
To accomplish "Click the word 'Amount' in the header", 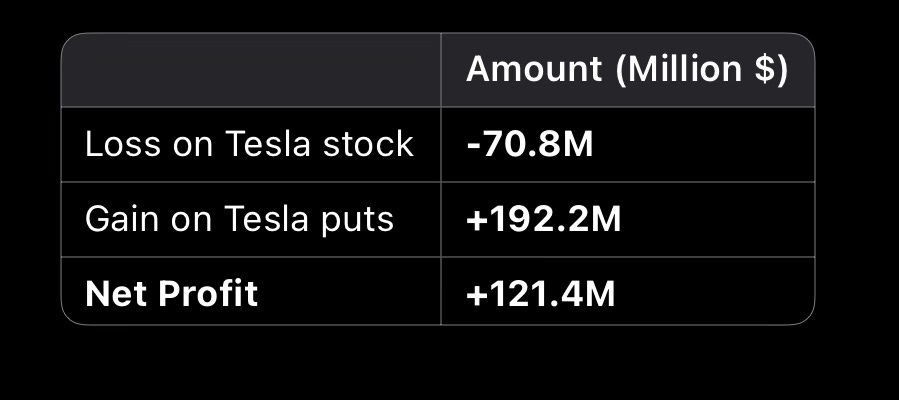I will pos(534,69).
